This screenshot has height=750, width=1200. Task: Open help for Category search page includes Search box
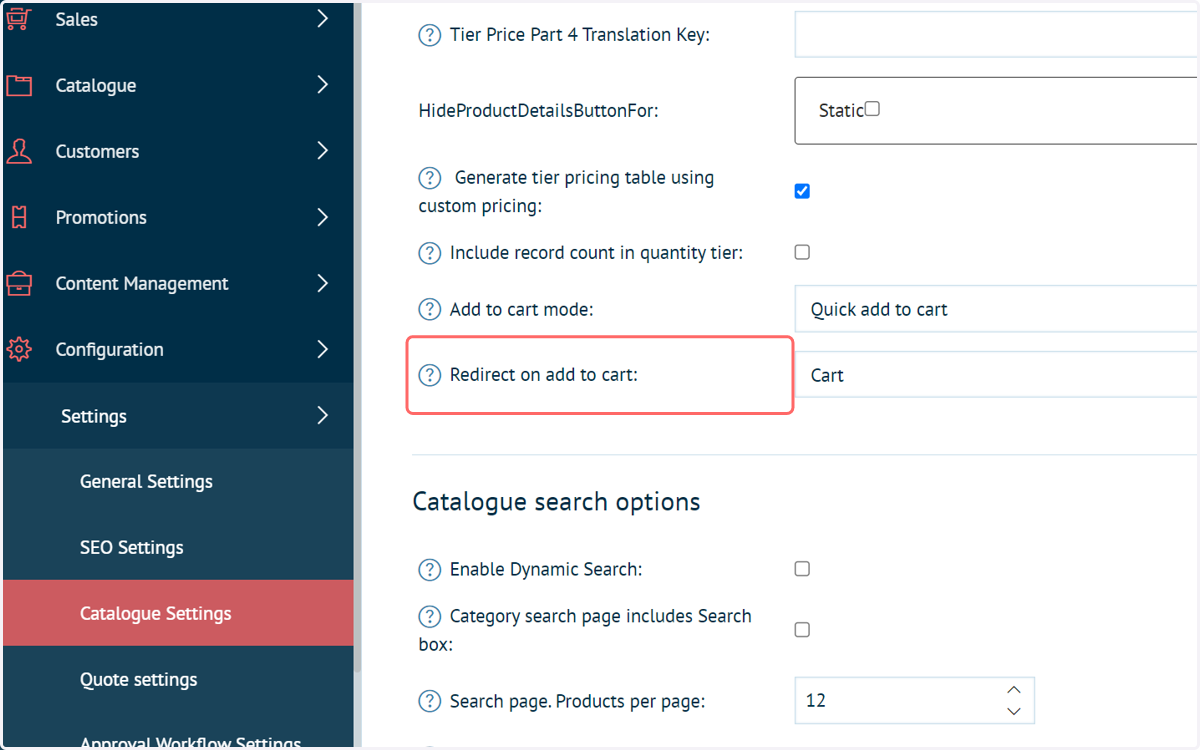[x=429, y=616]
